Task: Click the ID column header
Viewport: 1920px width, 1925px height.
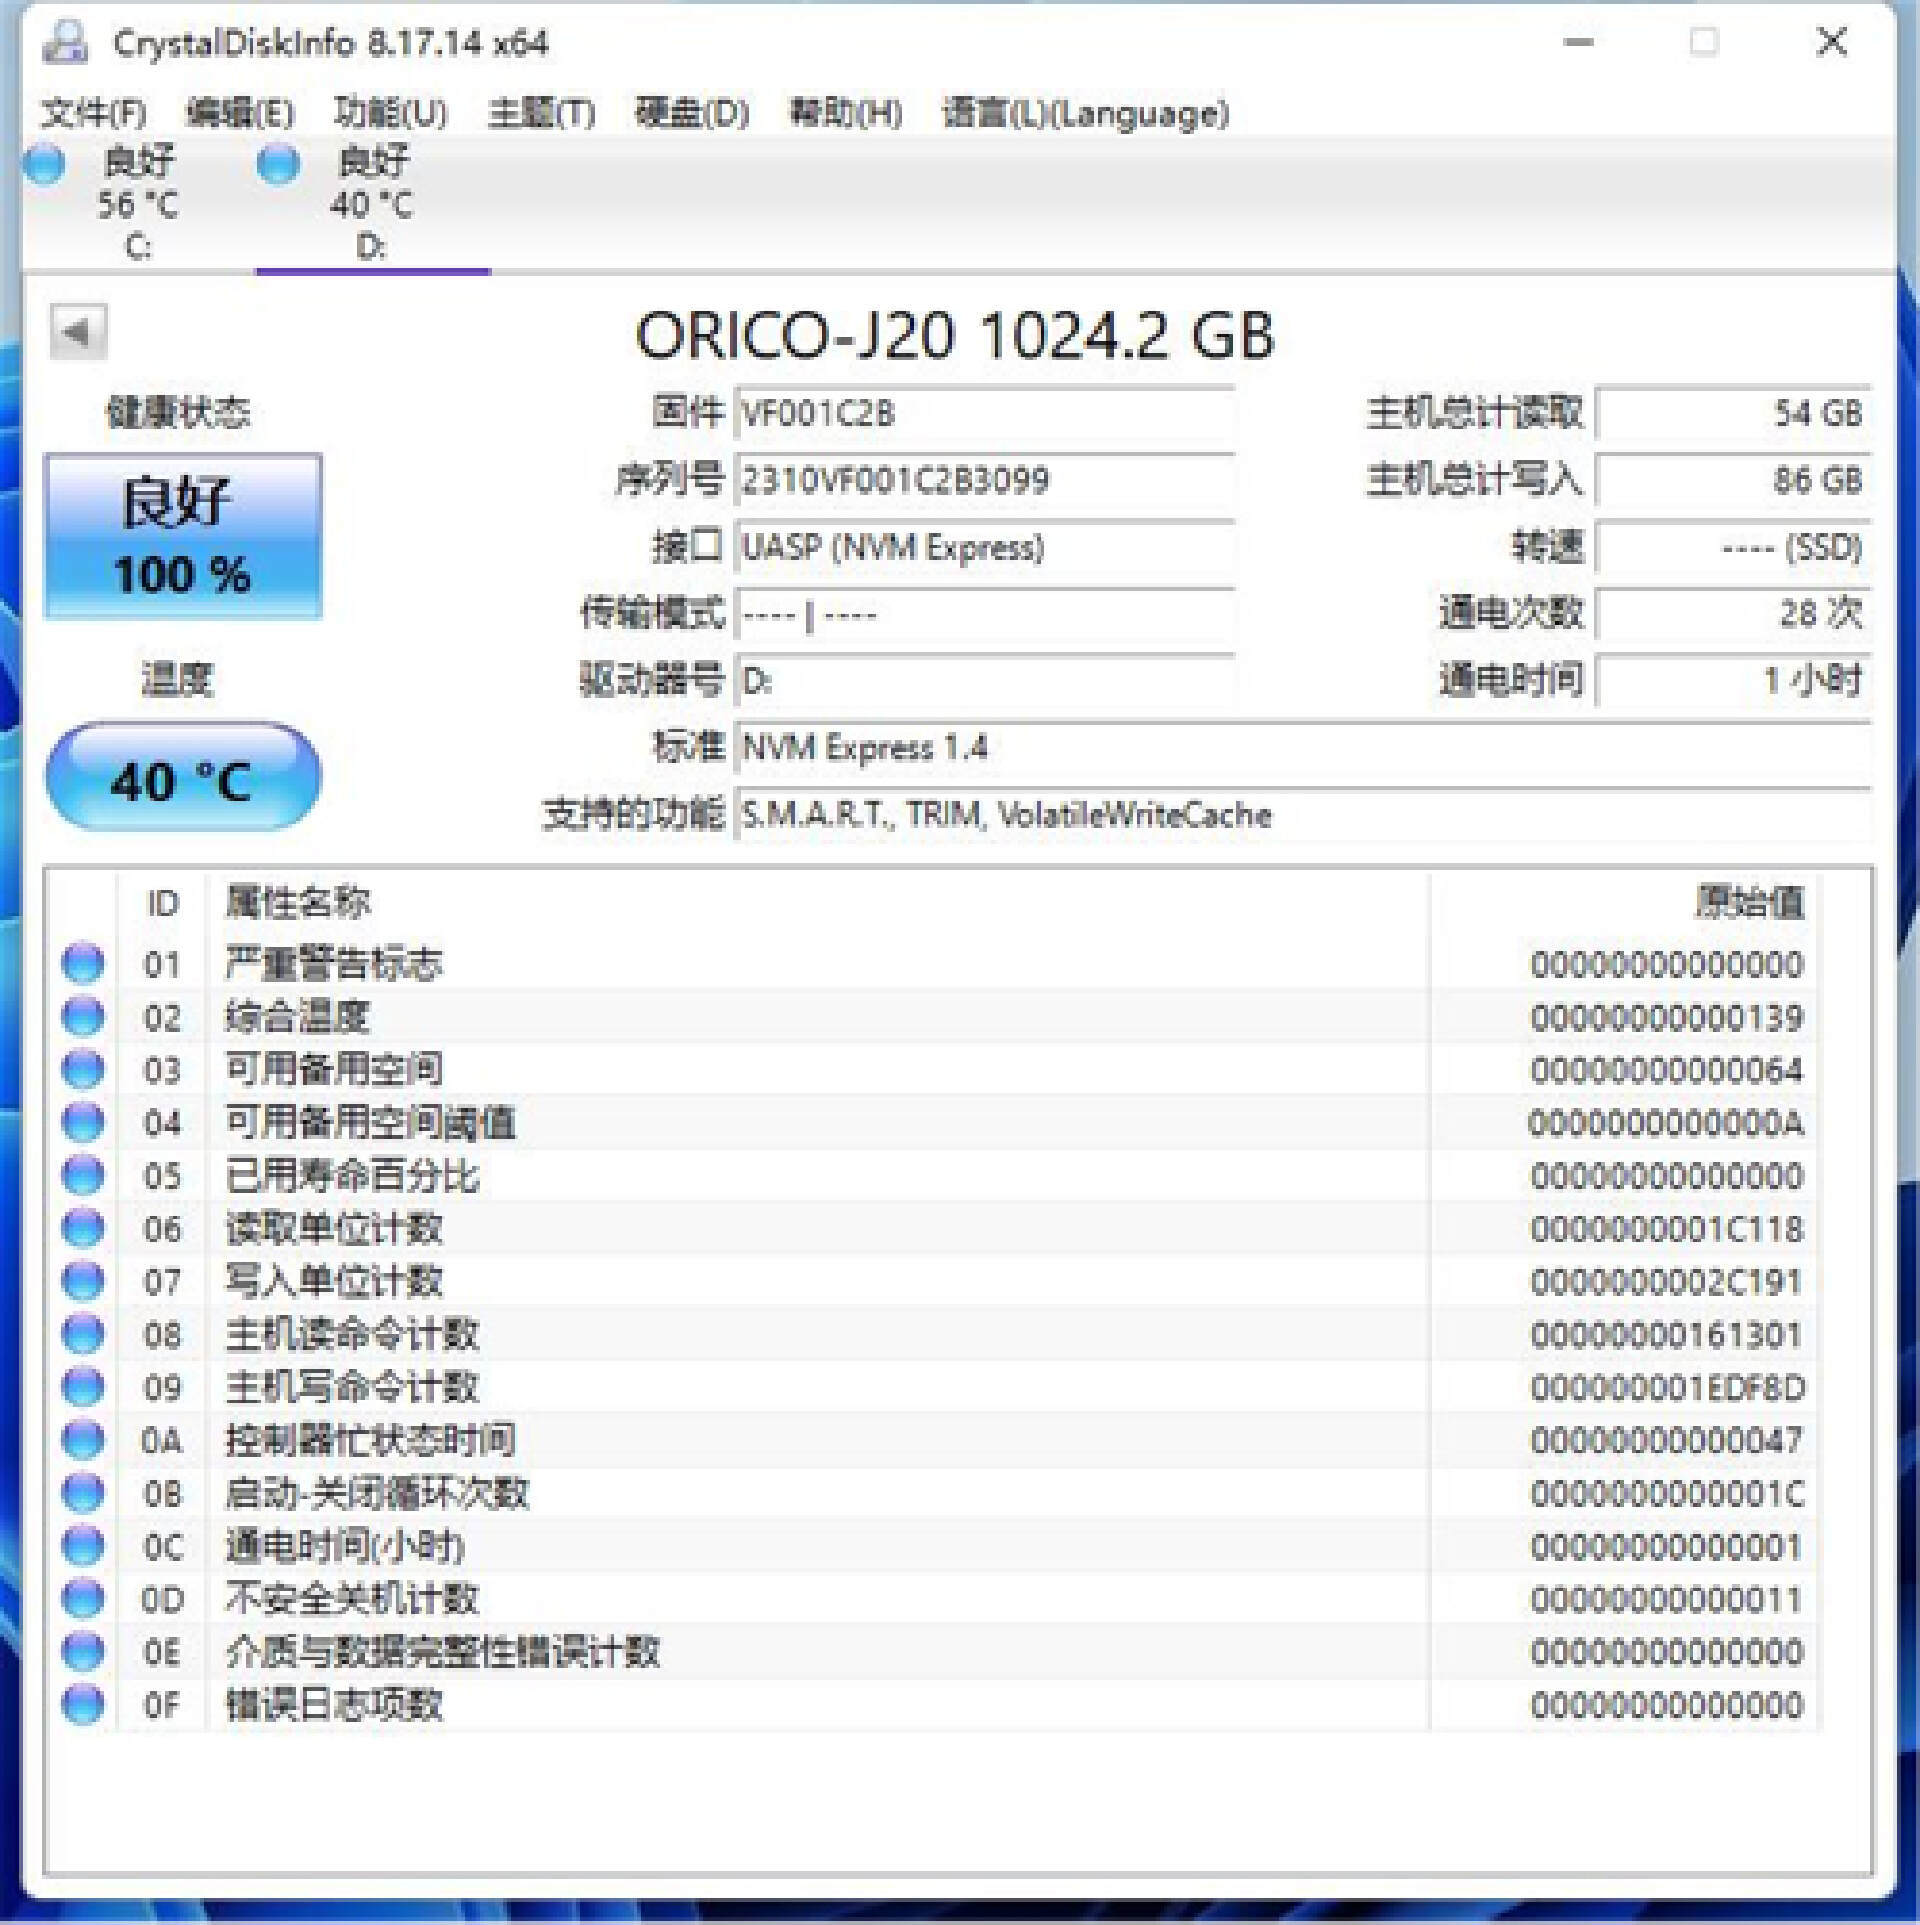Action: click(162, 903)
